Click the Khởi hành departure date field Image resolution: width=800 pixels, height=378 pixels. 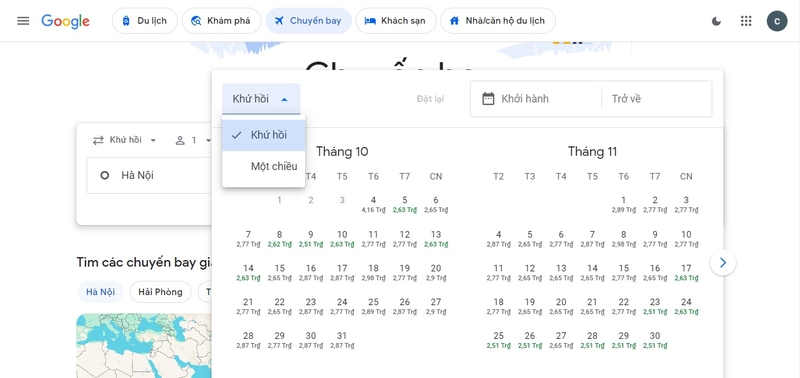536,98
